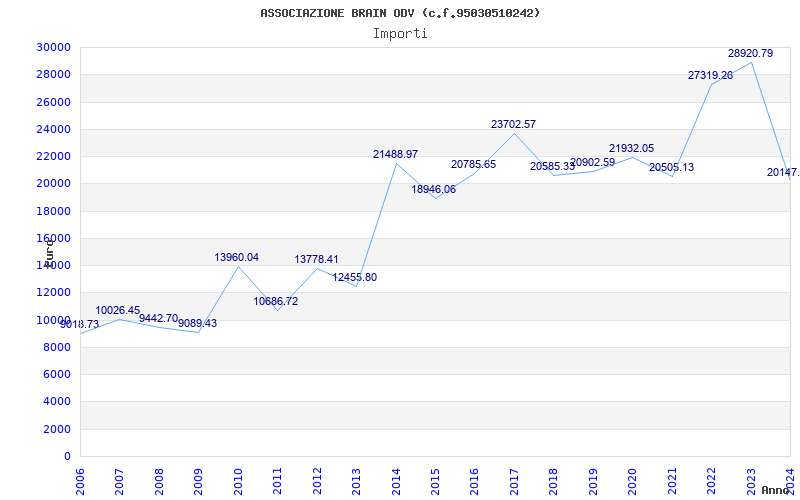The height and width of the screenshot is (500, 800).
Task: Click the 2008 year label
Action: click(x=159, y=480)
